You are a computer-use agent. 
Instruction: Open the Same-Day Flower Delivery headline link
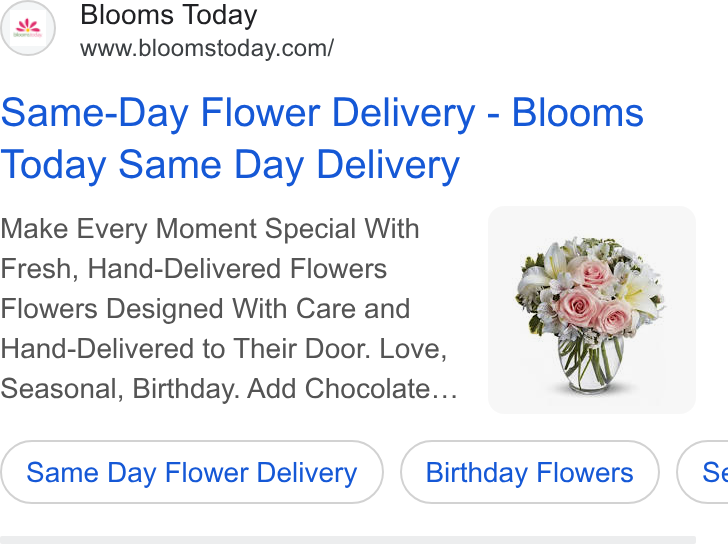322,139
